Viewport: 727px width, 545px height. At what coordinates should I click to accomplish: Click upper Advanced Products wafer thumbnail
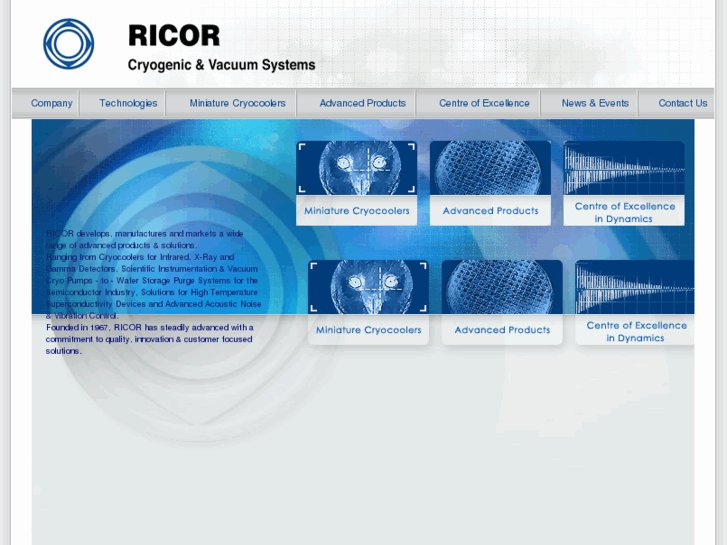tap(490, 168)
